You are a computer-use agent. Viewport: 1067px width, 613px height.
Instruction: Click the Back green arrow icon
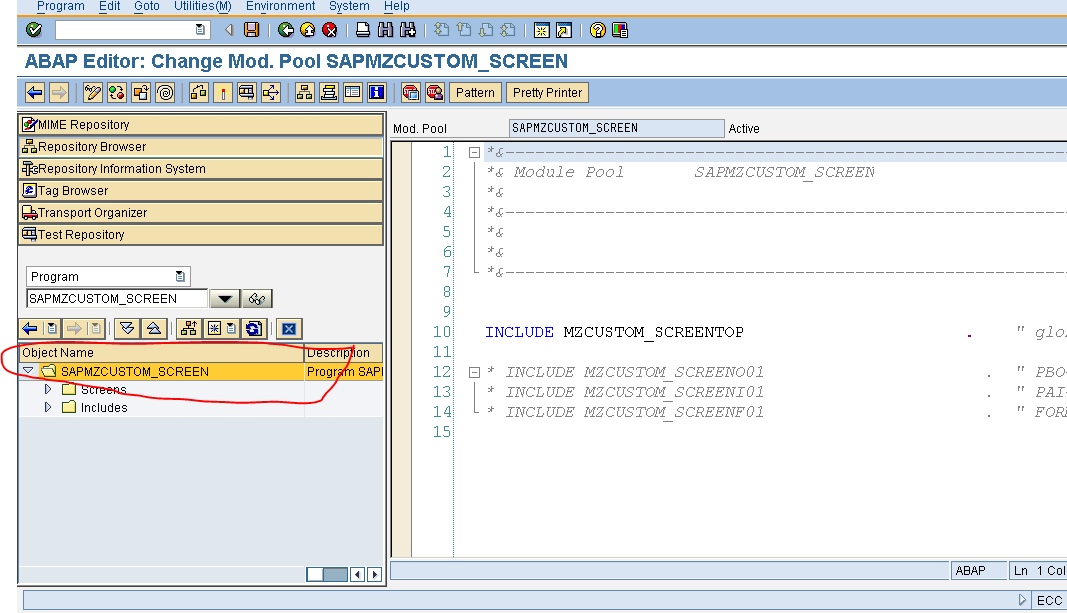click(x=285, y=29)
